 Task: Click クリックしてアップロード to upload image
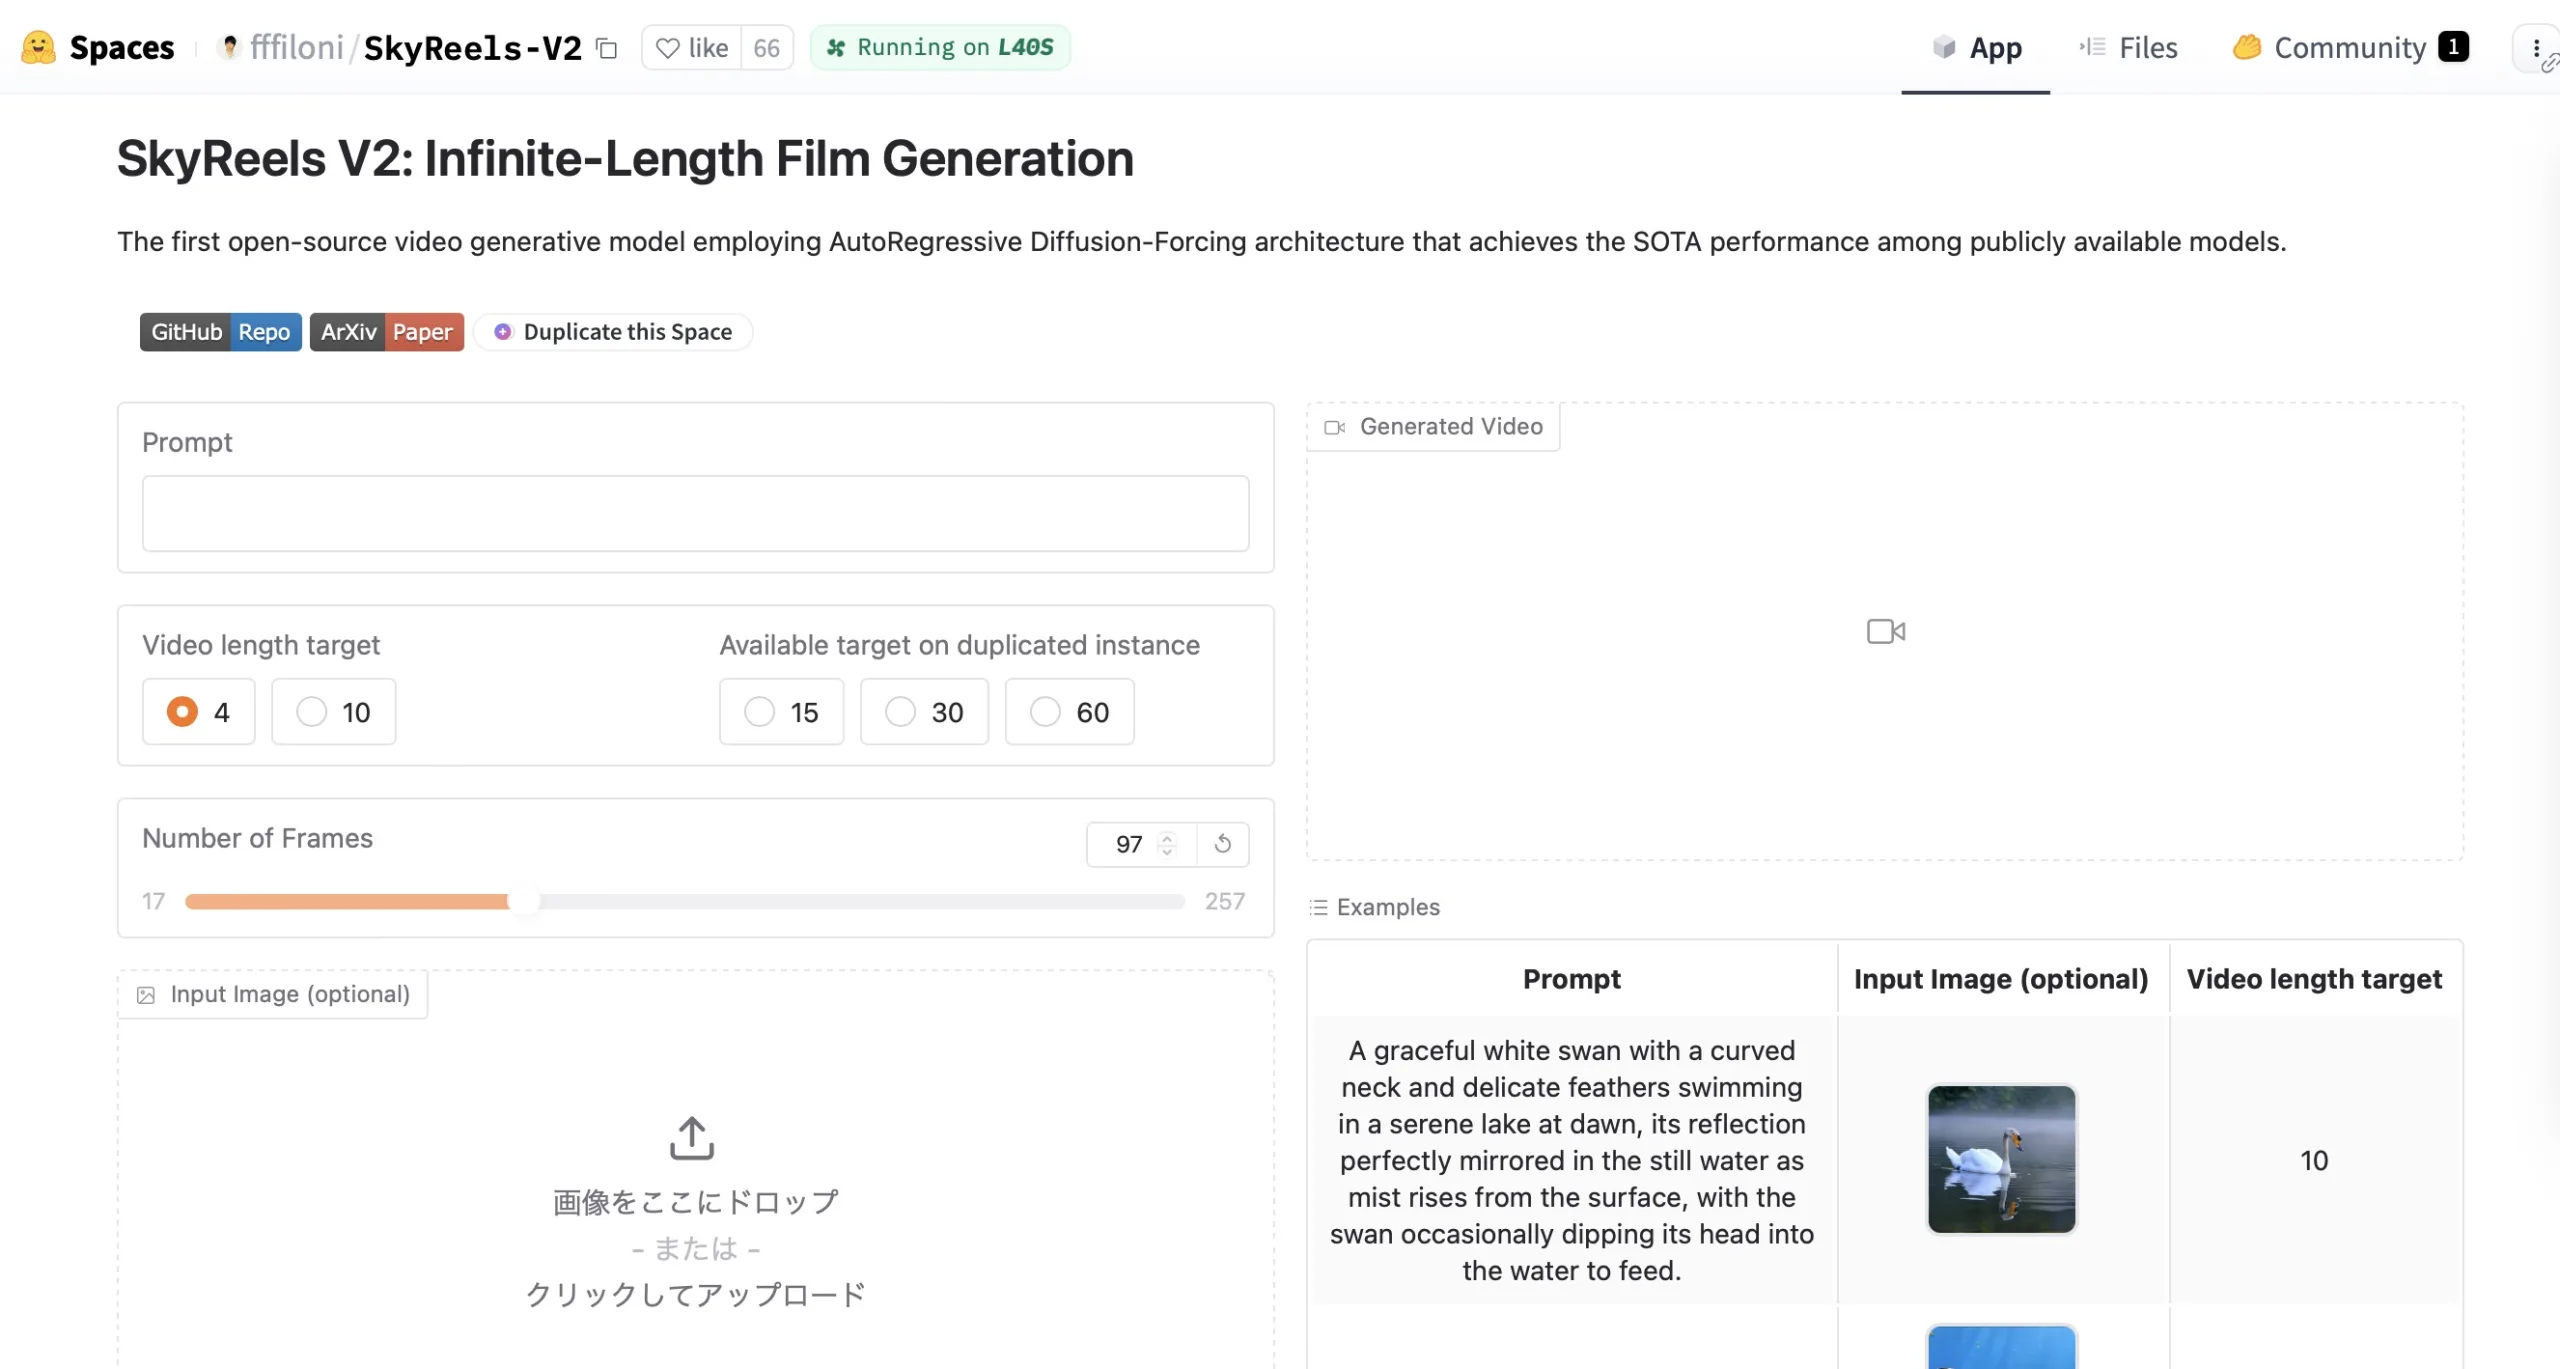pyautogui.click(x=696, y=1295)
